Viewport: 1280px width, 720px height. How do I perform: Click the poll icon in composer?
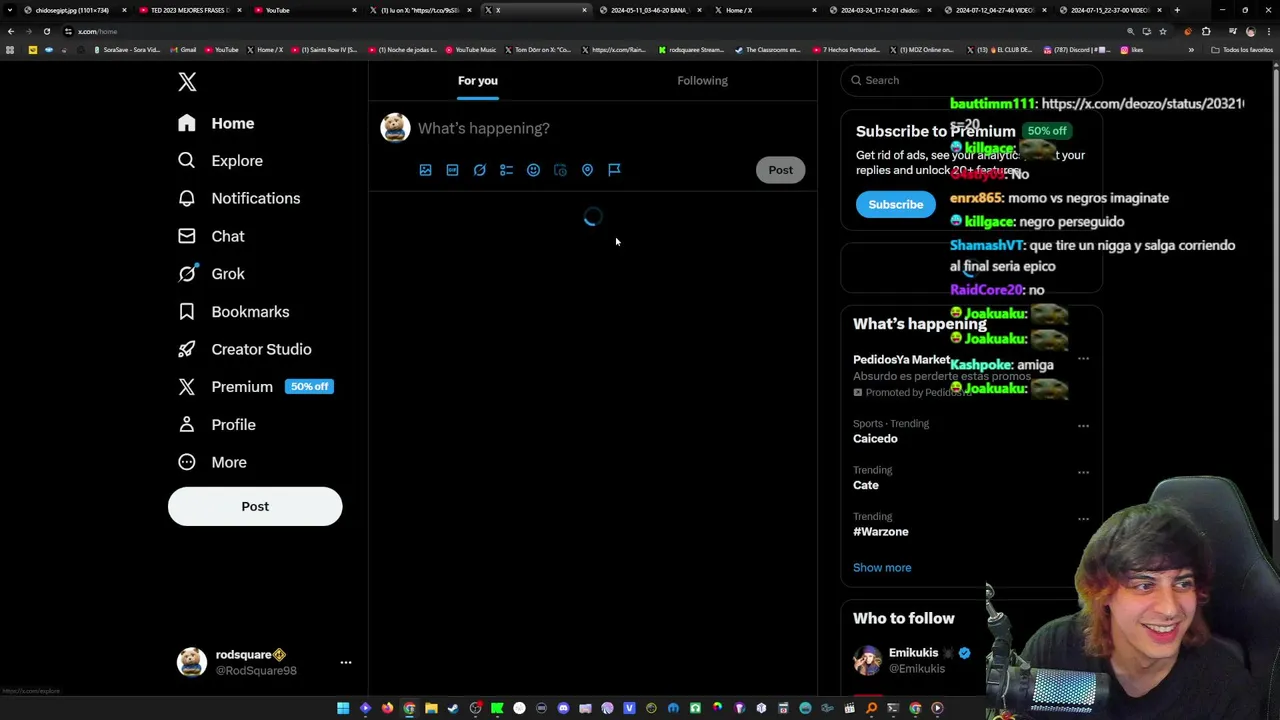click(506, 170)
